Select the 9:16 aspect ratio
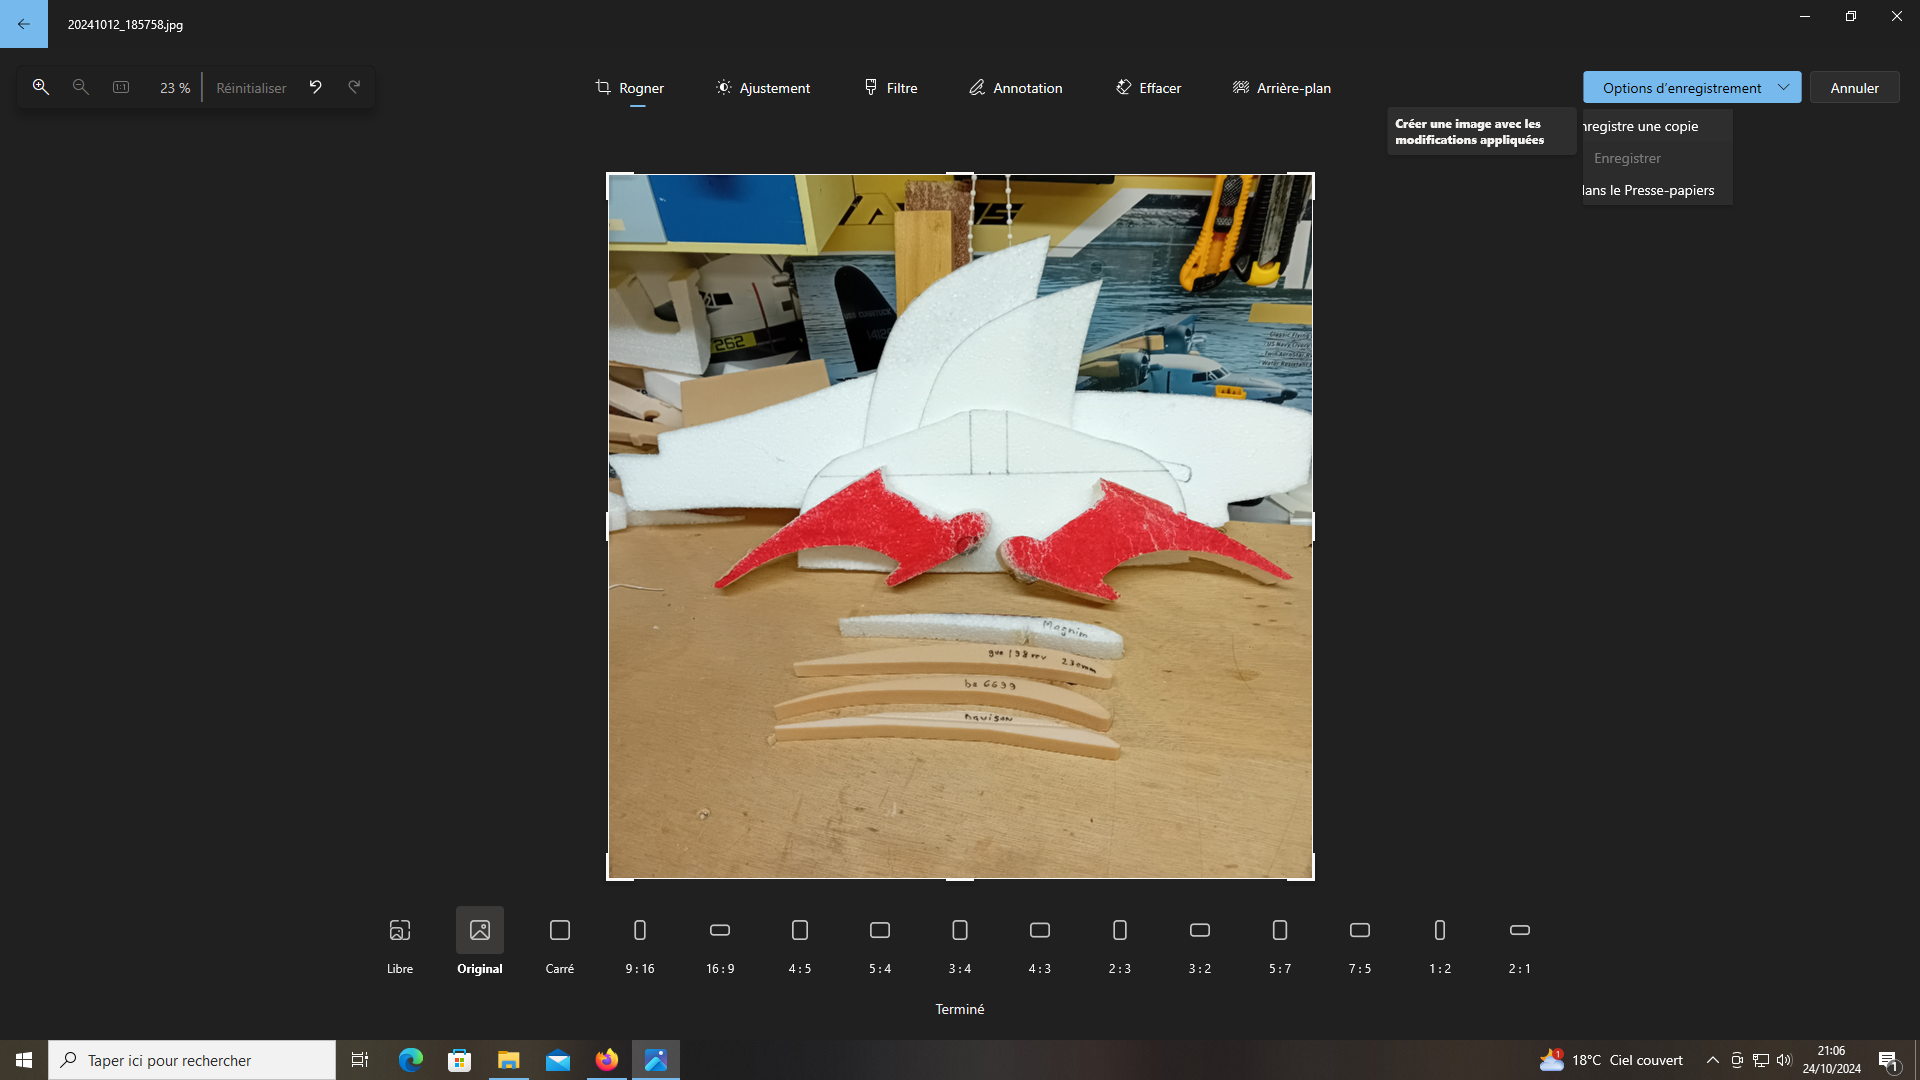The width and height of the screenshot is (1920, 1080). click(640, 944)
